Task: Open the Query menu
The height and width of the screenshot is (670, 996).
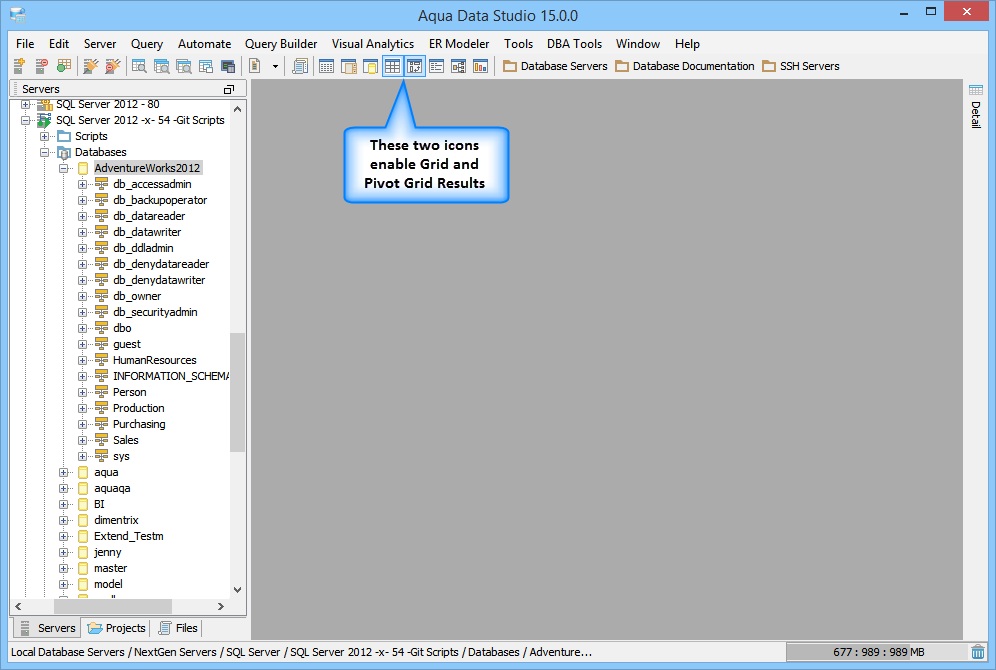Action: (x=147, y=44)
